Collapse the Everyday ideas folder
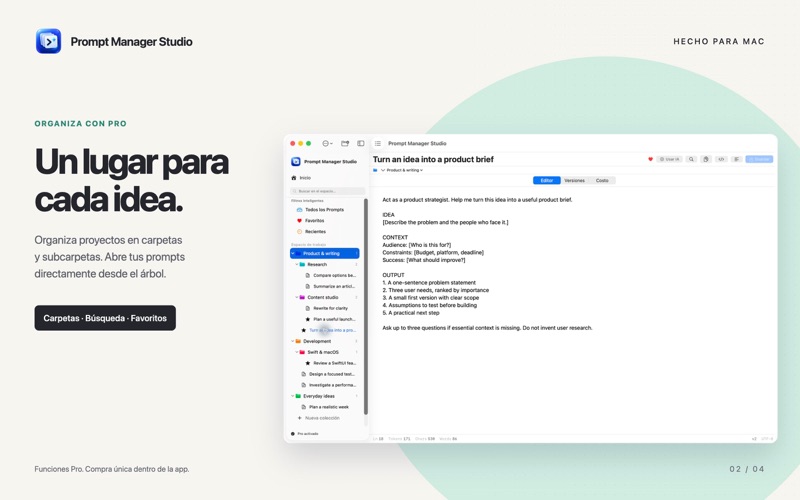Screen dimensions: 800x500 tap(293, 396)
